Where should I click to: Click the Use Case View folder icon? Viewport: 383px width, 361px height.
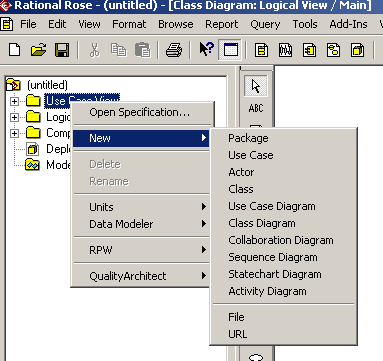point(33,100)
